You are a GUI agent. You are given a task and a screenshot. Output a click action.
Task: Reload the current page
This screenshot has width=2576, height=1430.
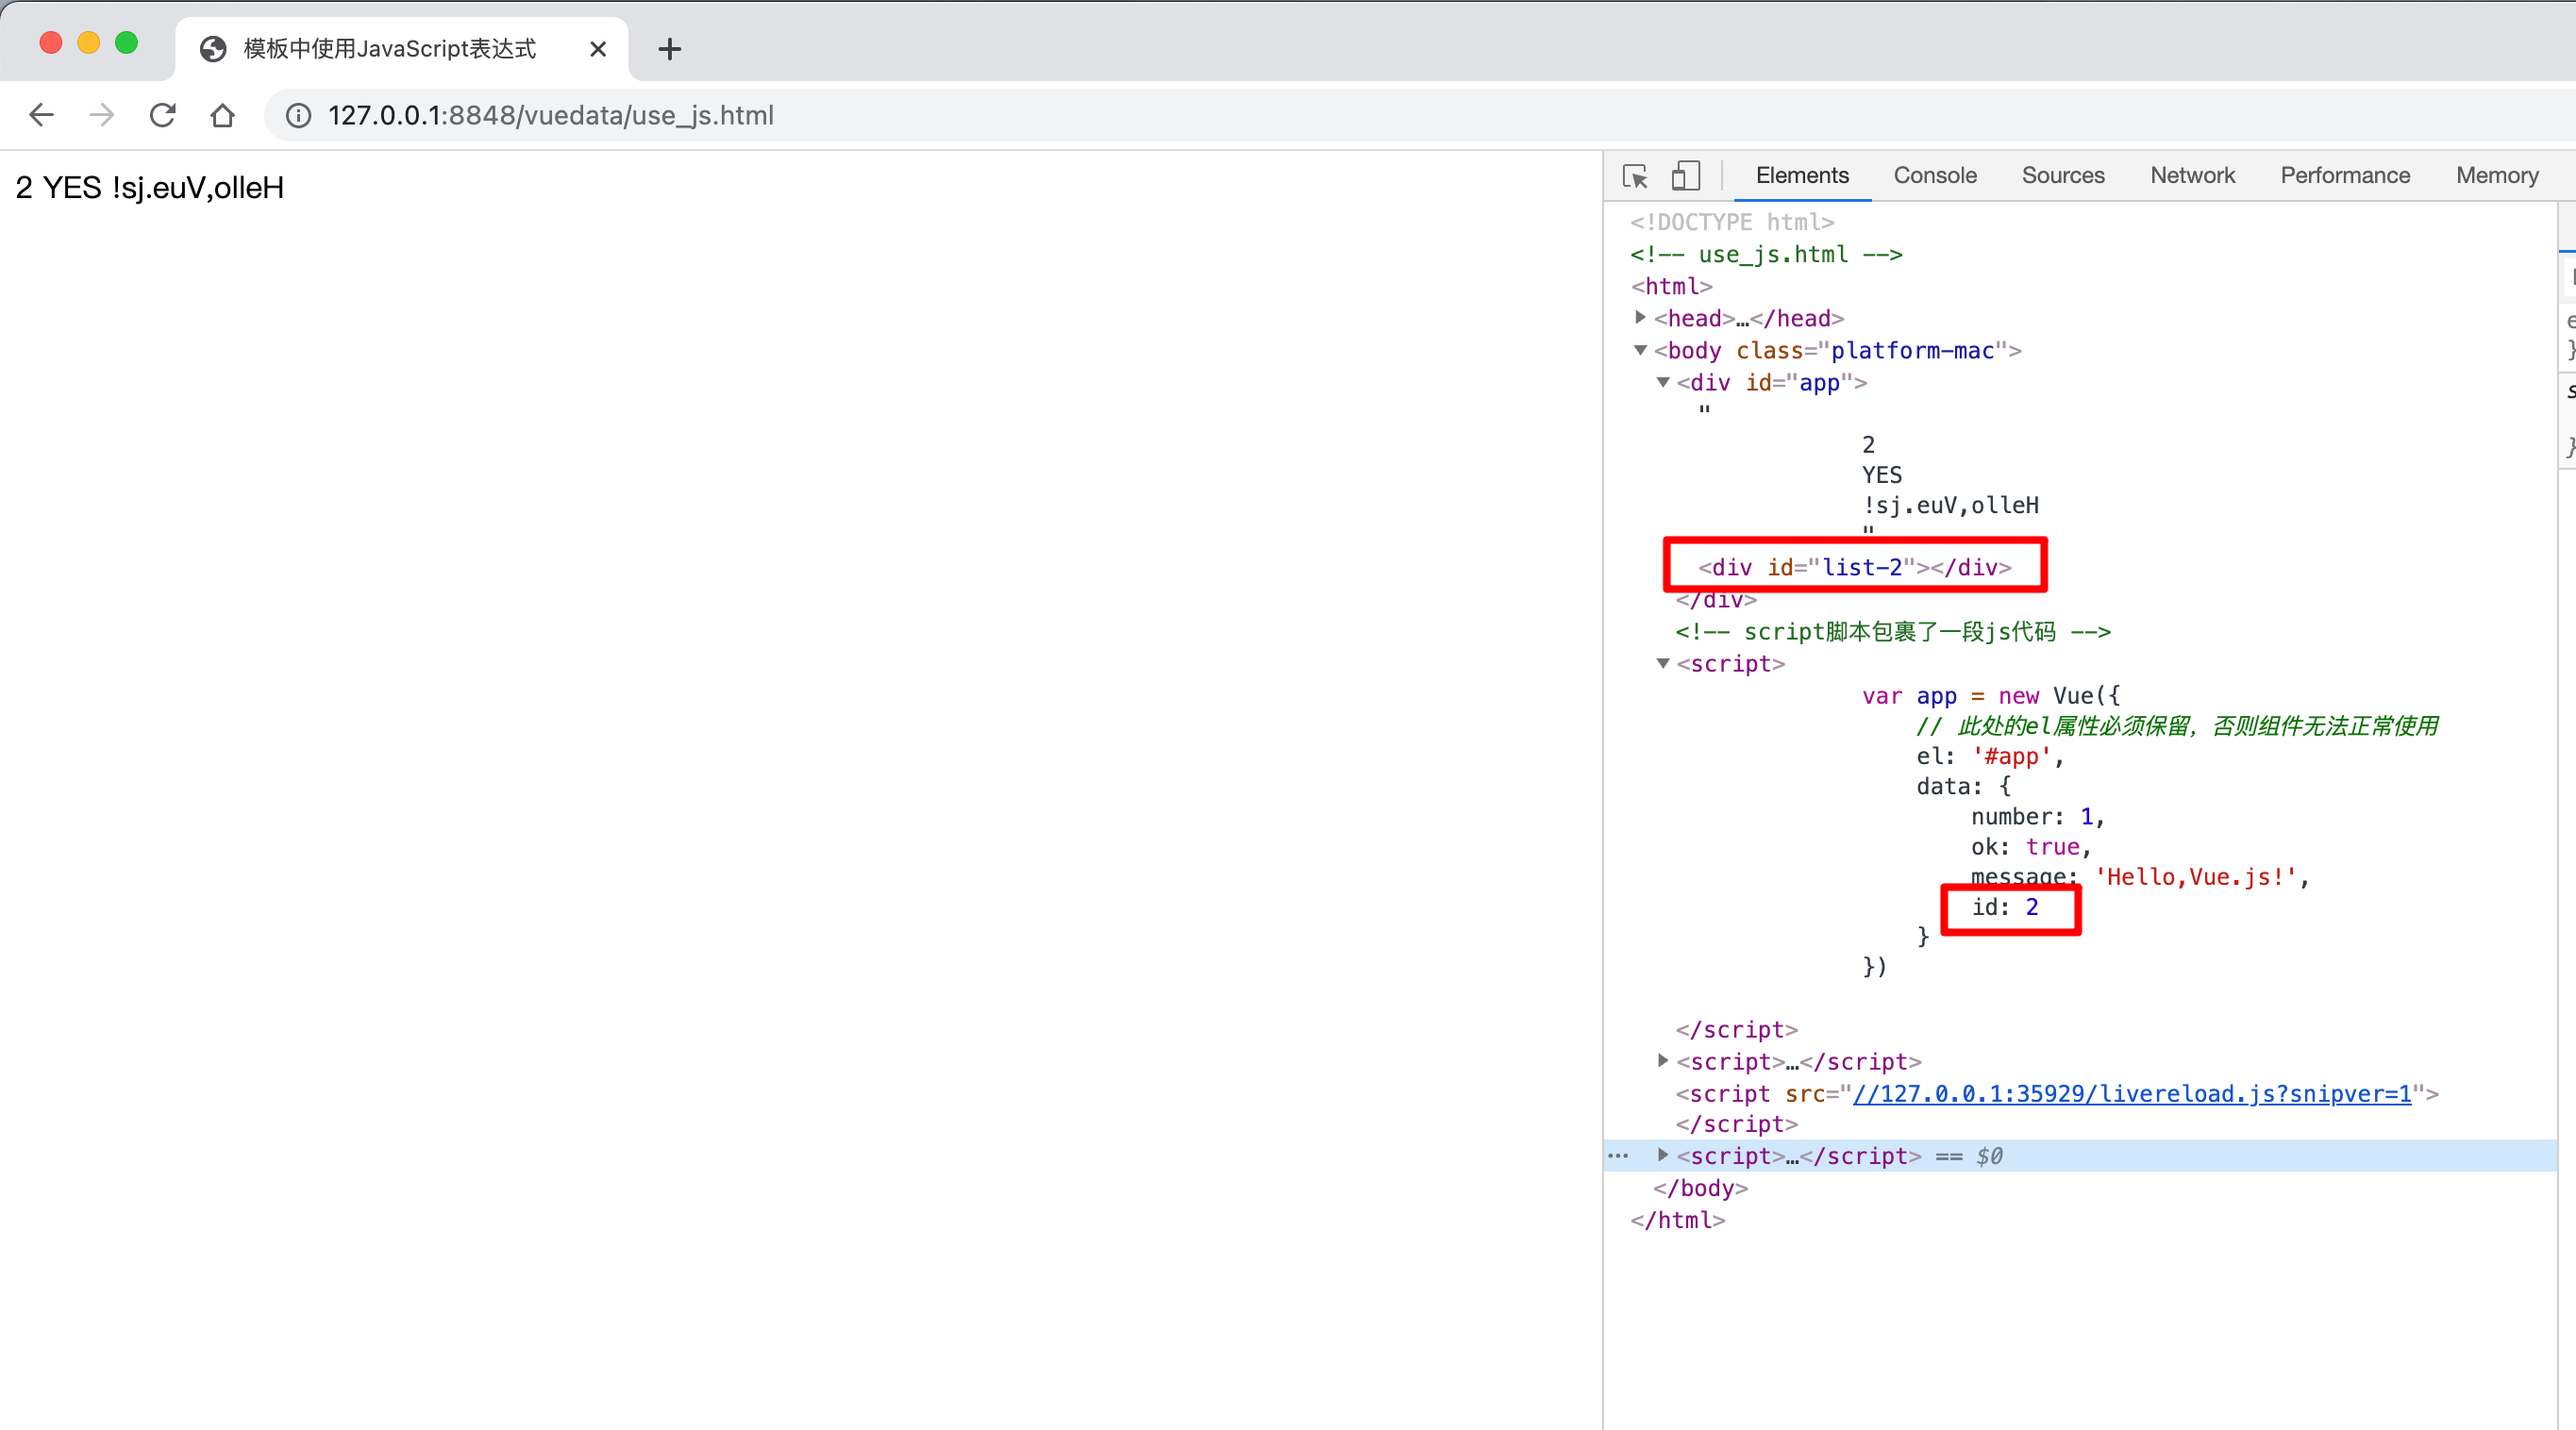162,115
